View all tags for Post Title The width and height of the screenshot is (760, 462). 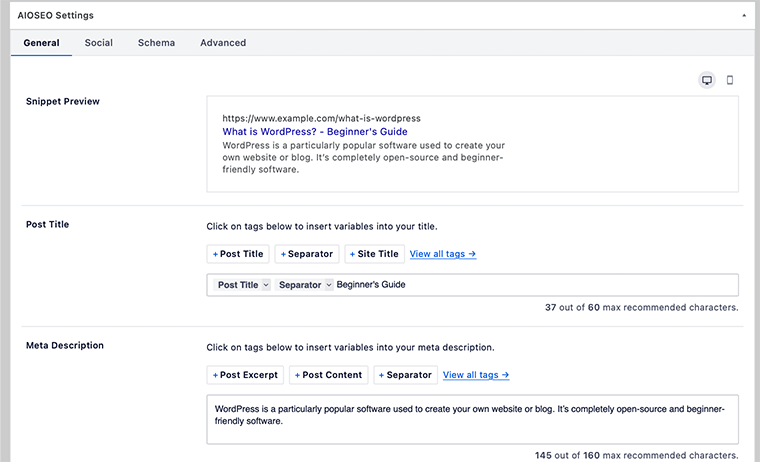point(442,254)
